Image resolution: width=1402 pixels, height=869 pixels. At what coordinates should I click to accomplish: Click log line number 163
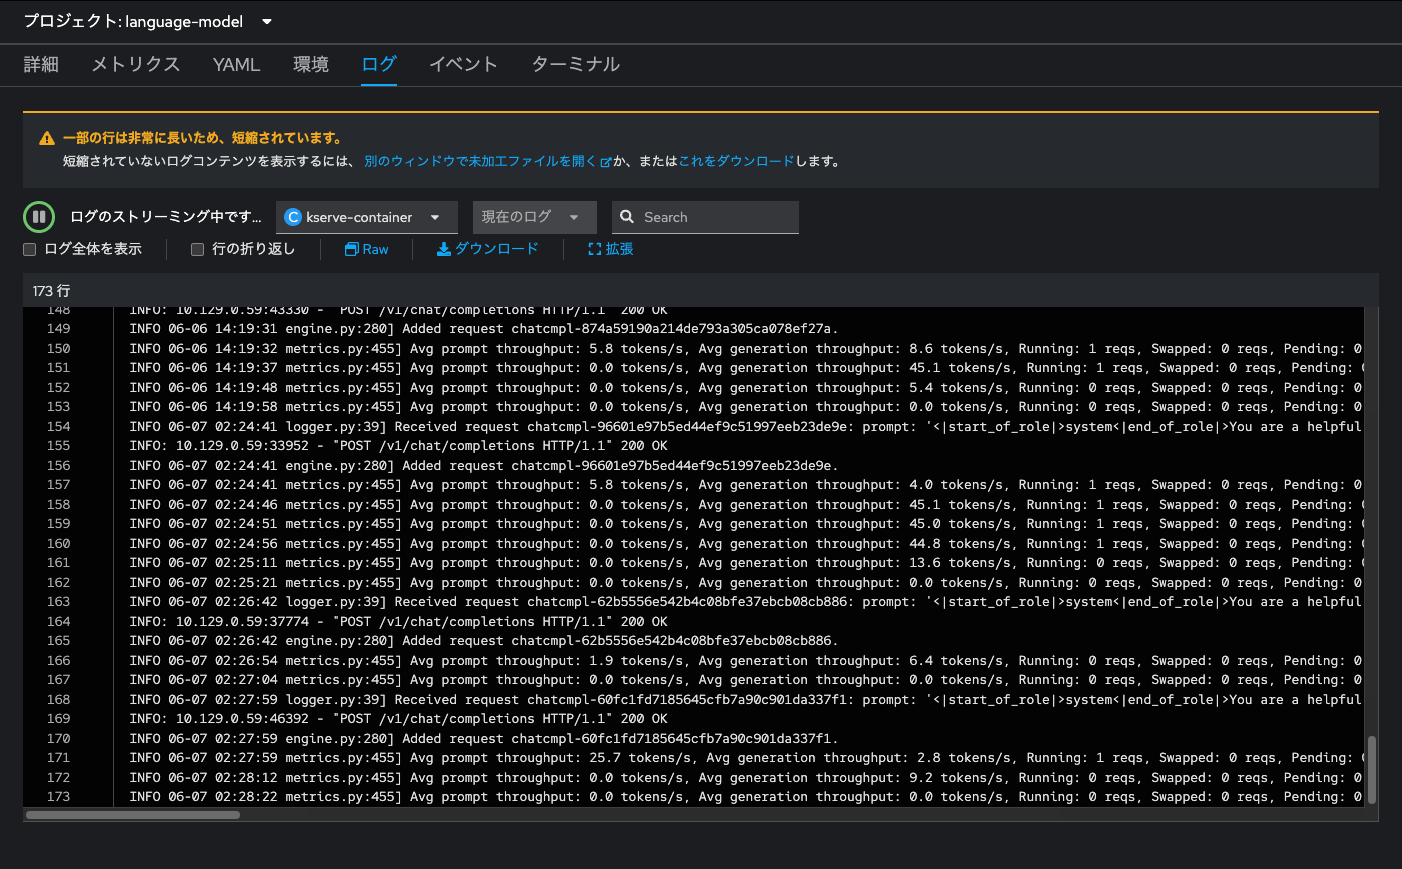(59, 602)
